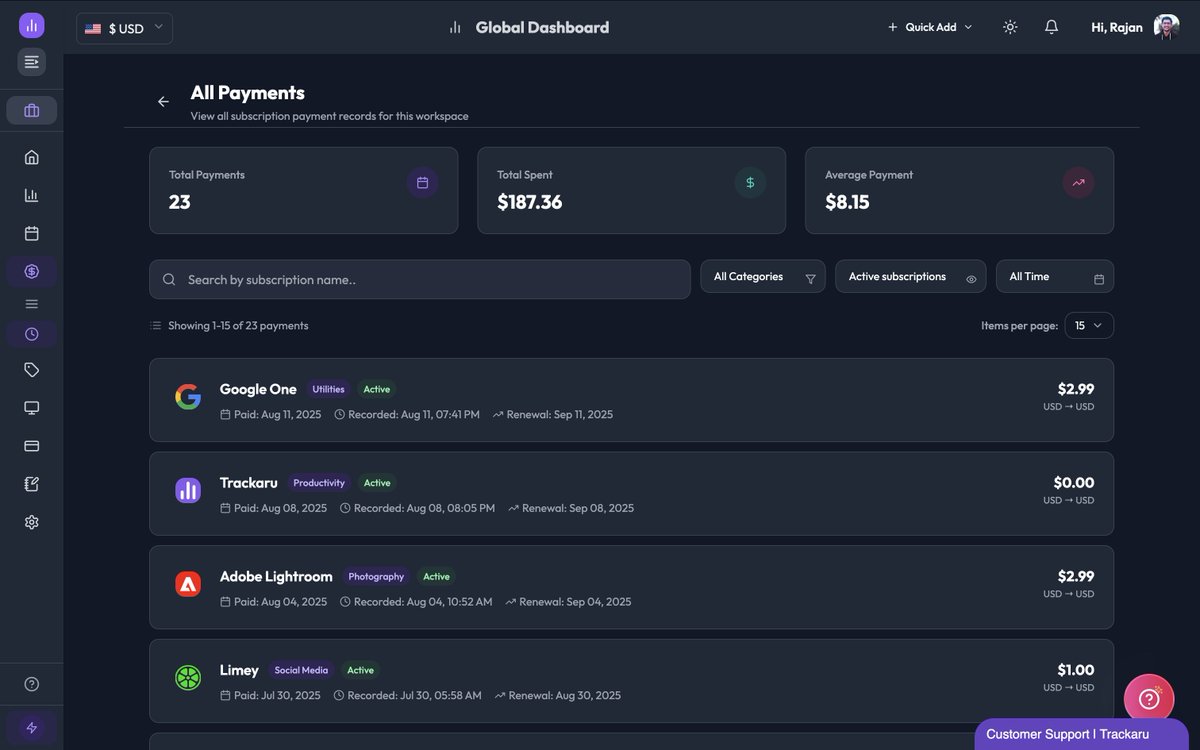The height and width of the screenshot is (750, 1200).
Task: Click the Adobe Lightroom logo
Action: click(188, 584)
